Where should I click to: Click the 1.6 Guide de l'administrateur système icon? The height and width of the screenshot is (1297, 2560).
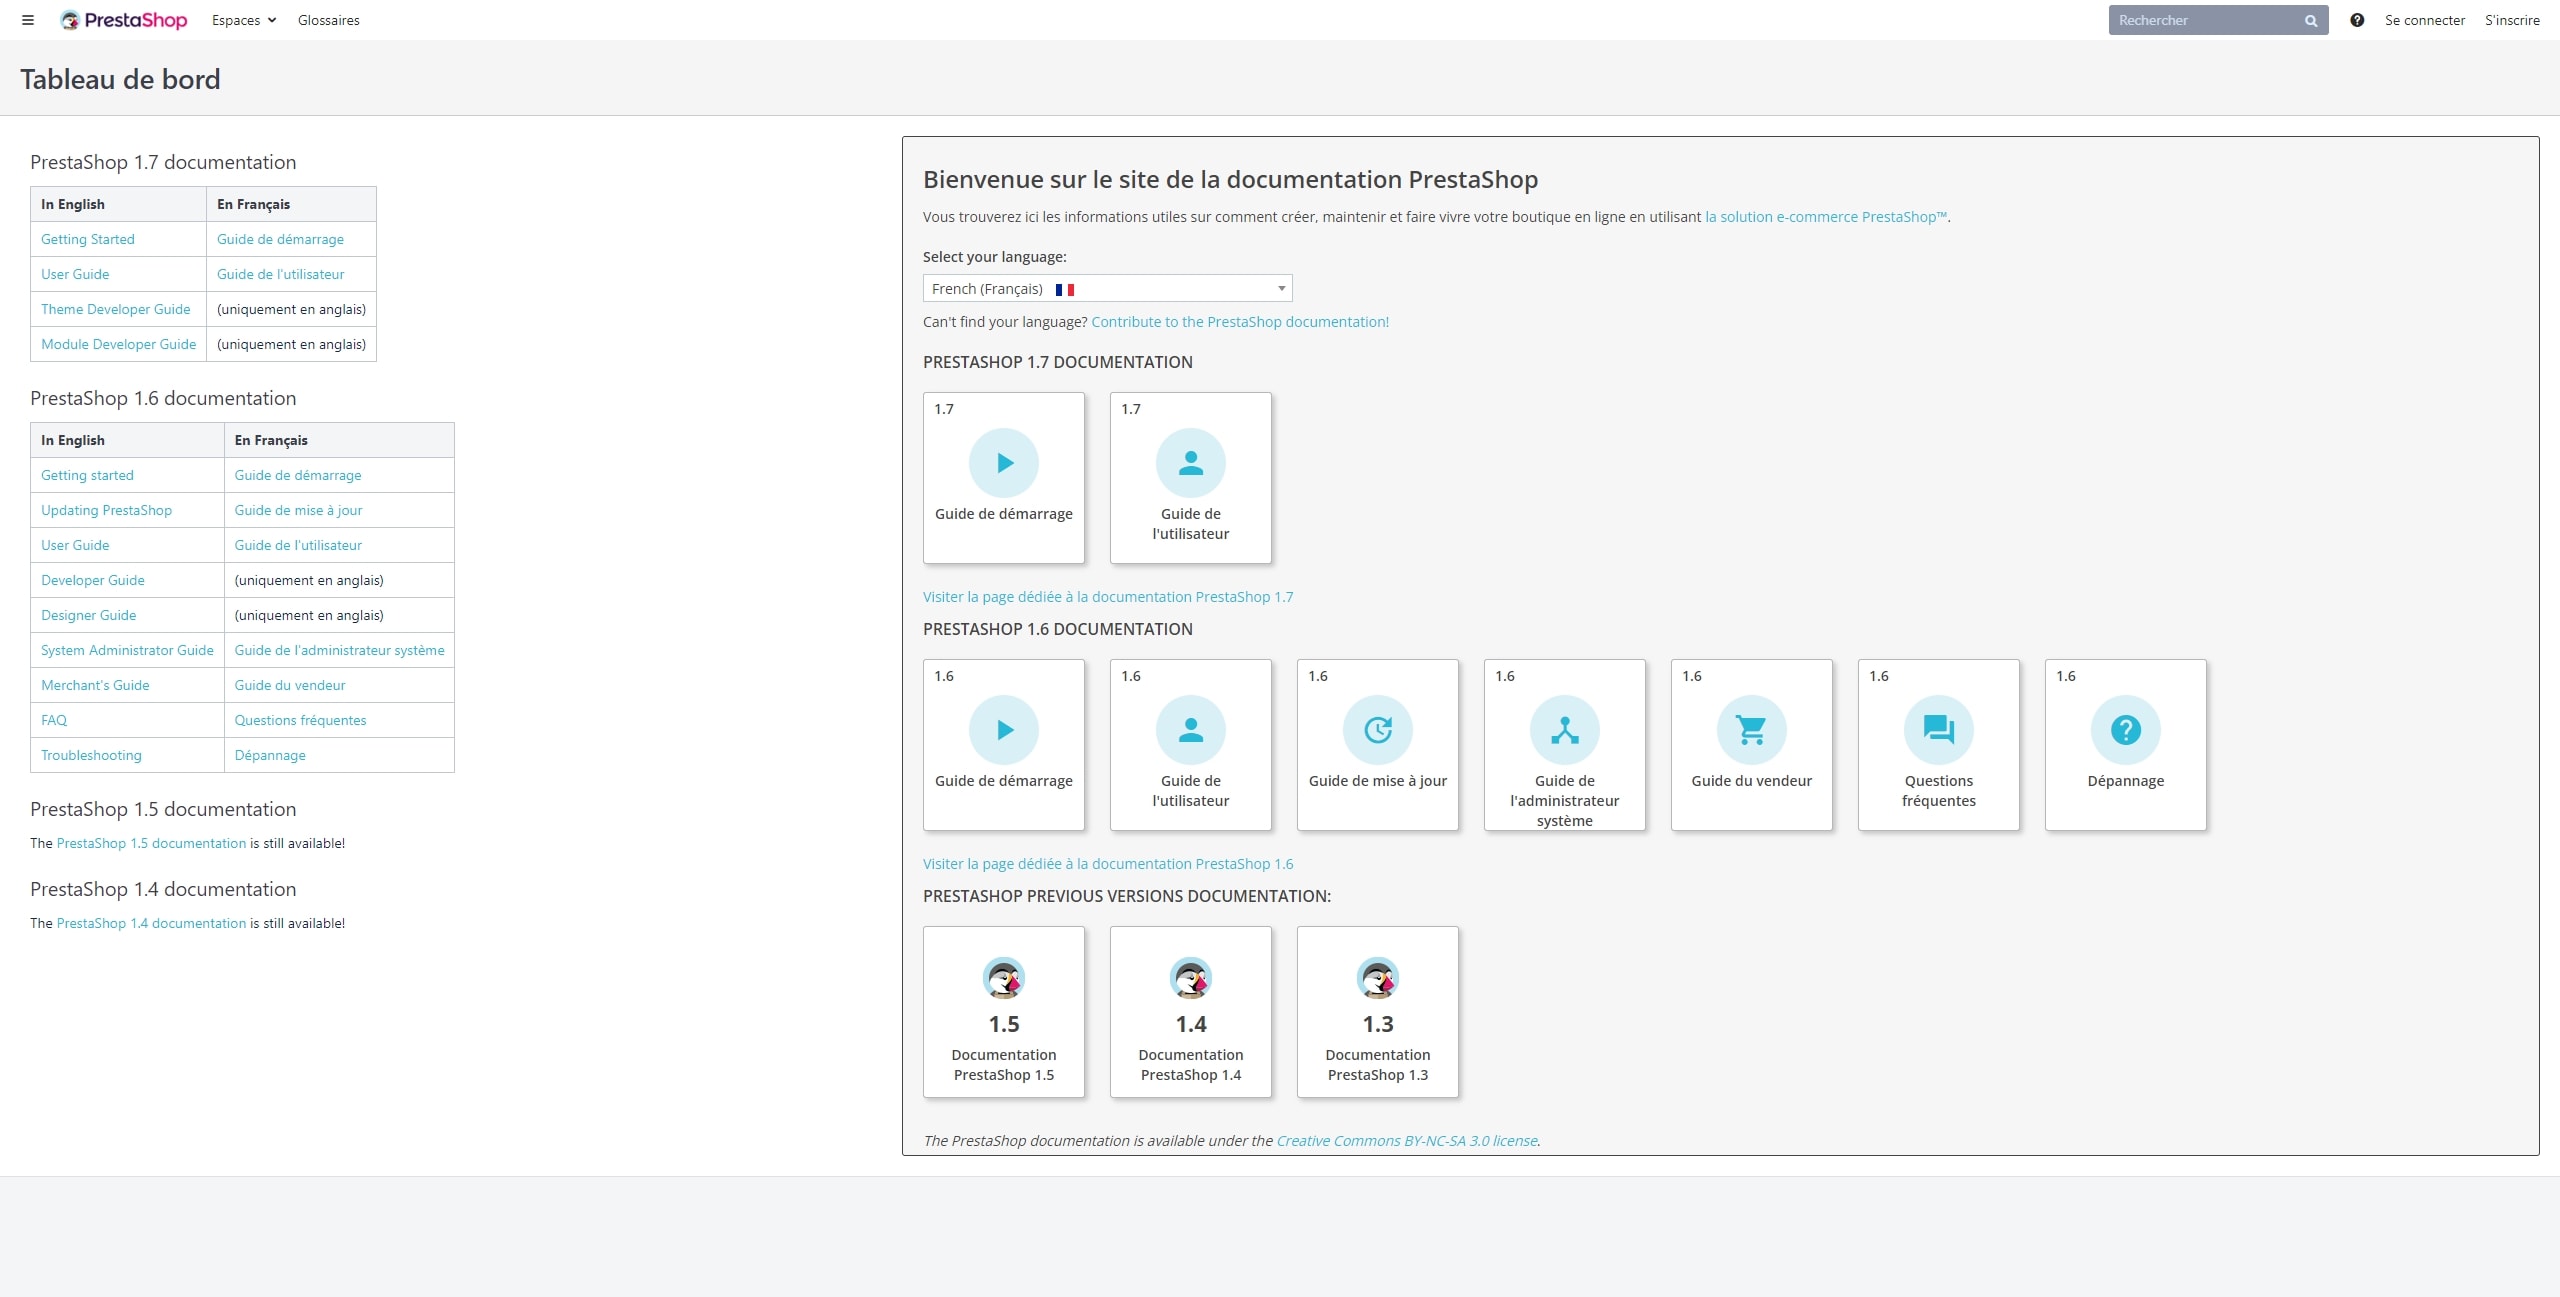point(1564,730)
